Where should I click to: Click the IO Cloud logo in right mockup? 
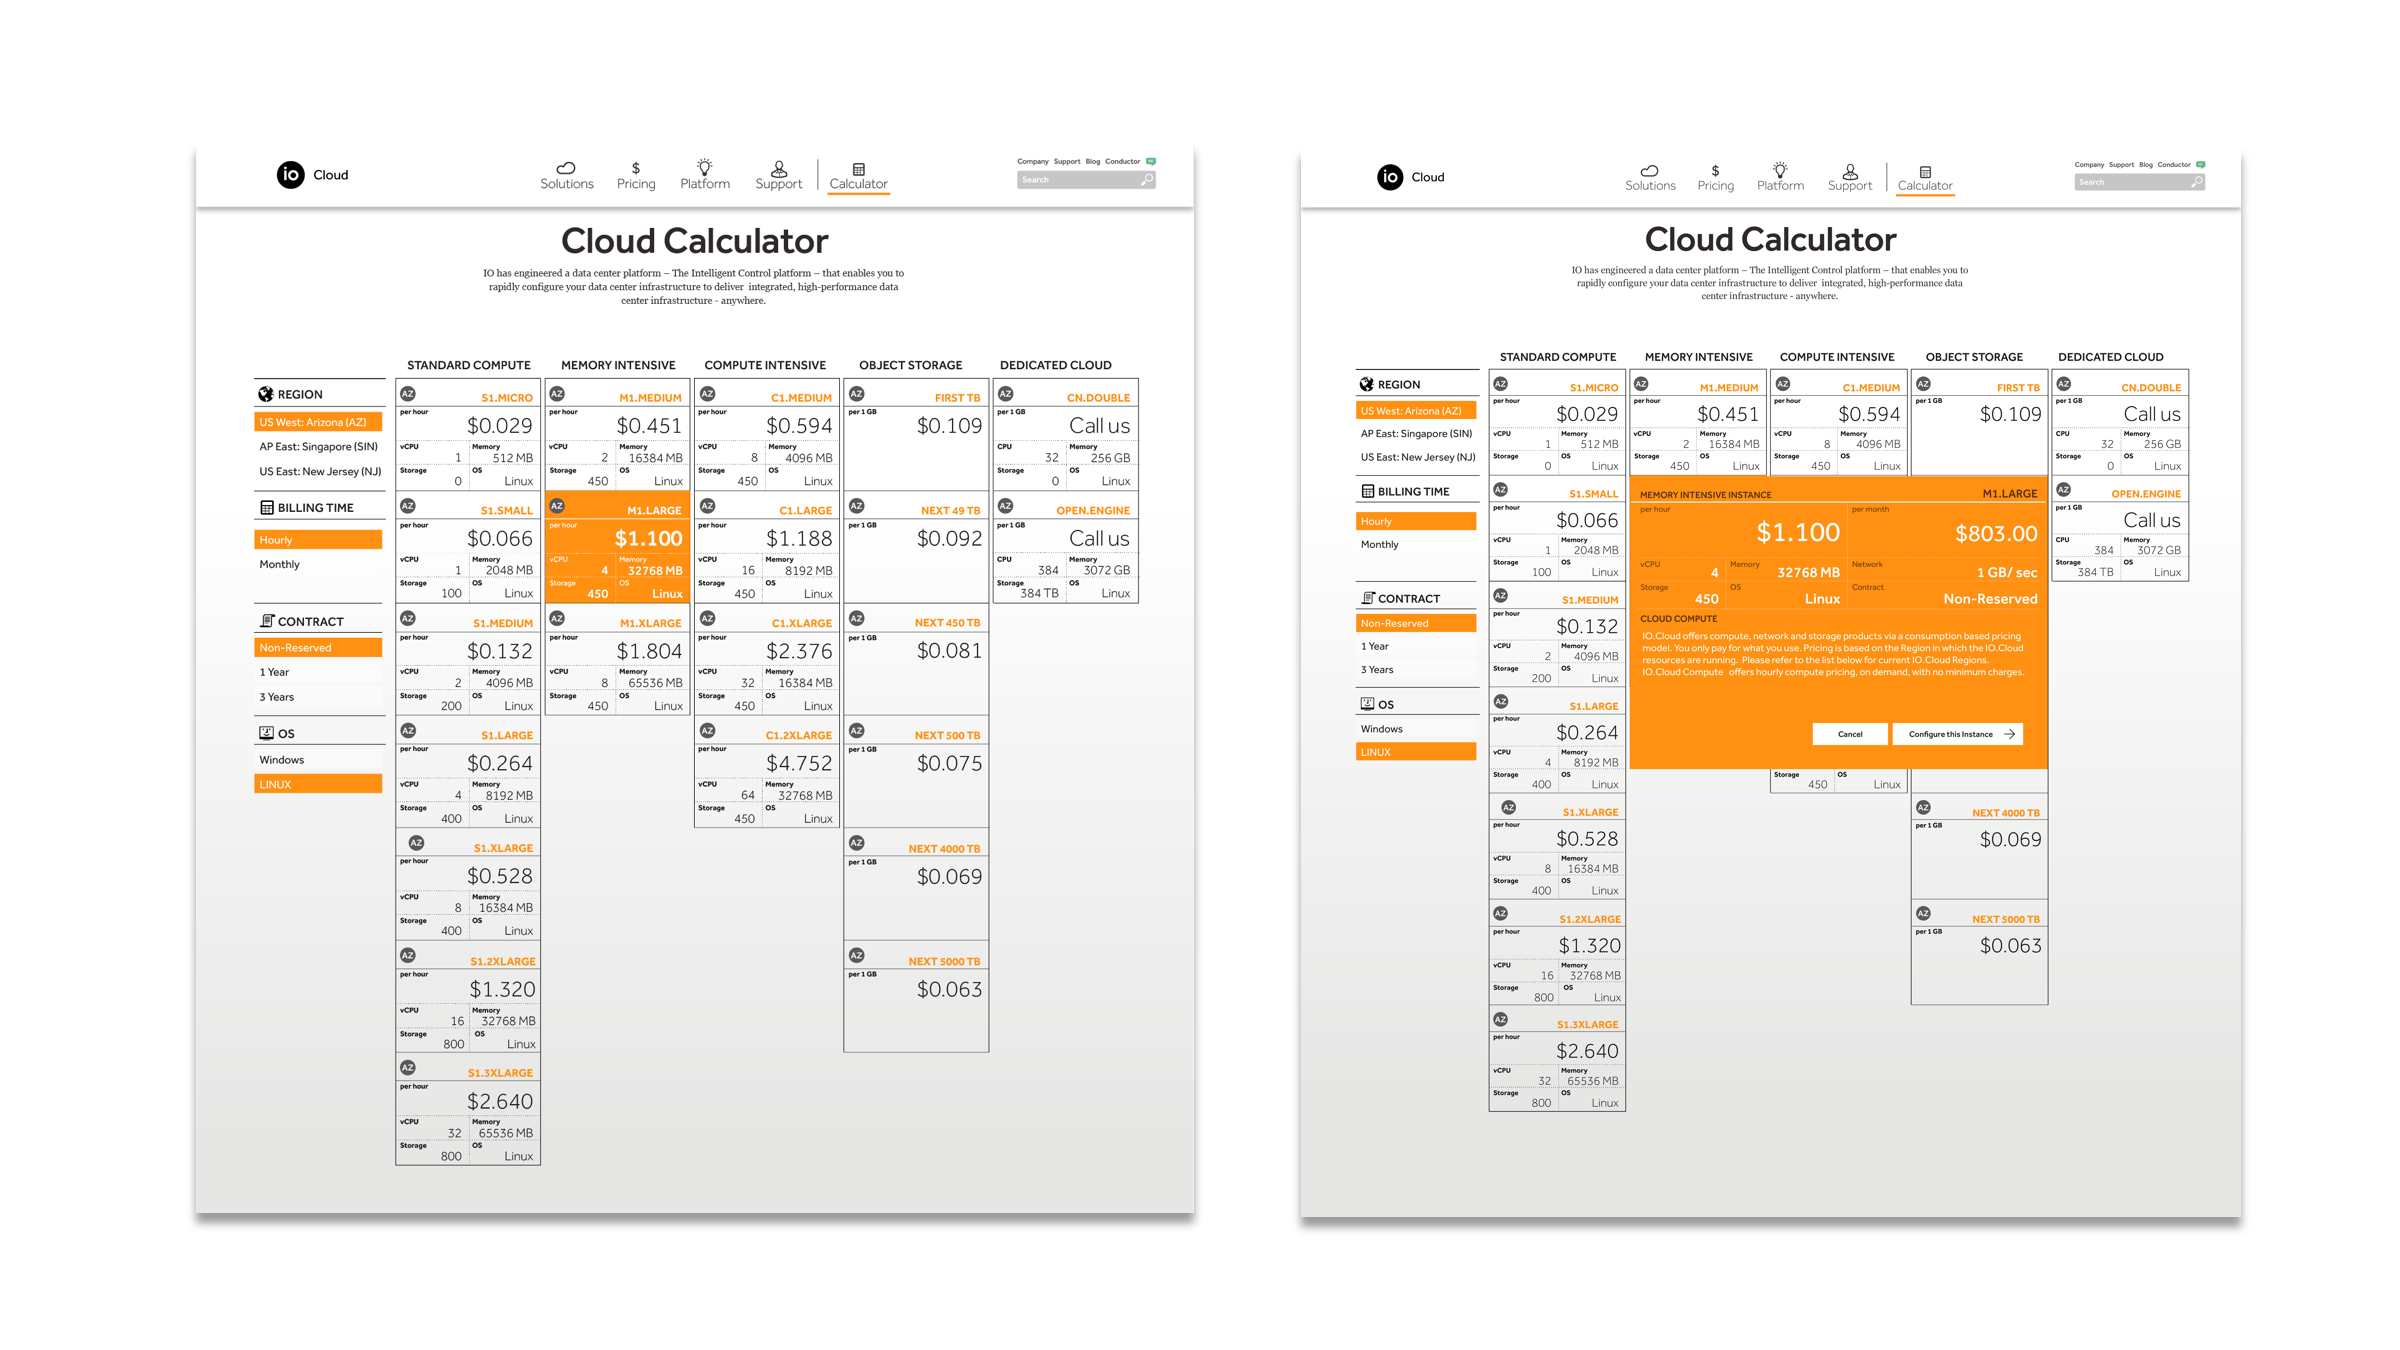click(x=1410, y=177)
